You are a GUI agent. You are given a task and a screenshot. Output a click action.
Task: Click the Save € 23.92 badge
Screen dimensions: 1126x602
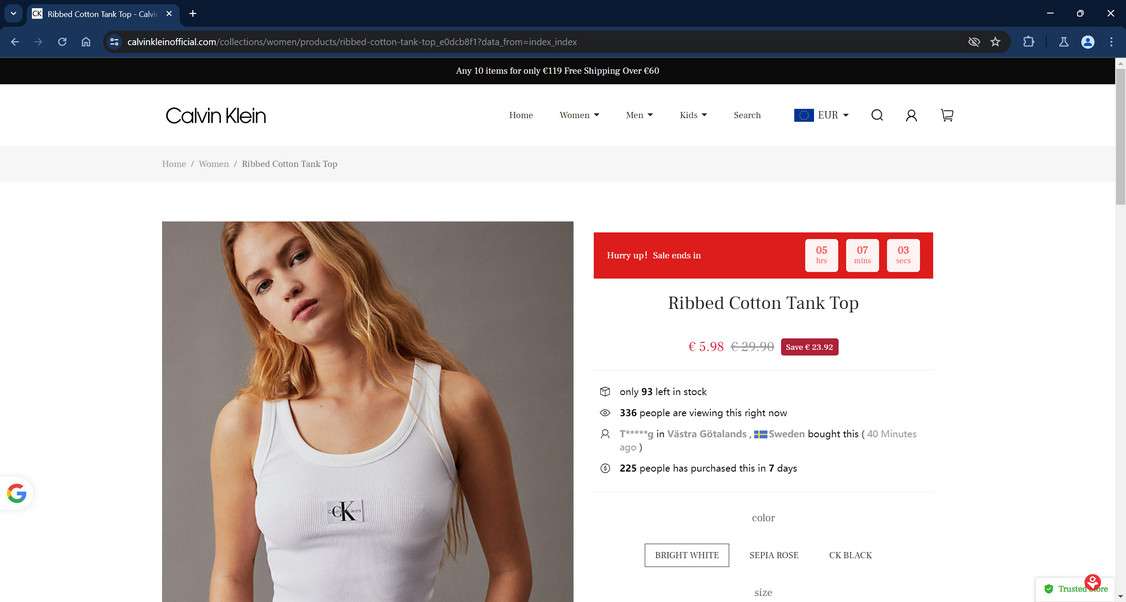click(x=809, y=347)
